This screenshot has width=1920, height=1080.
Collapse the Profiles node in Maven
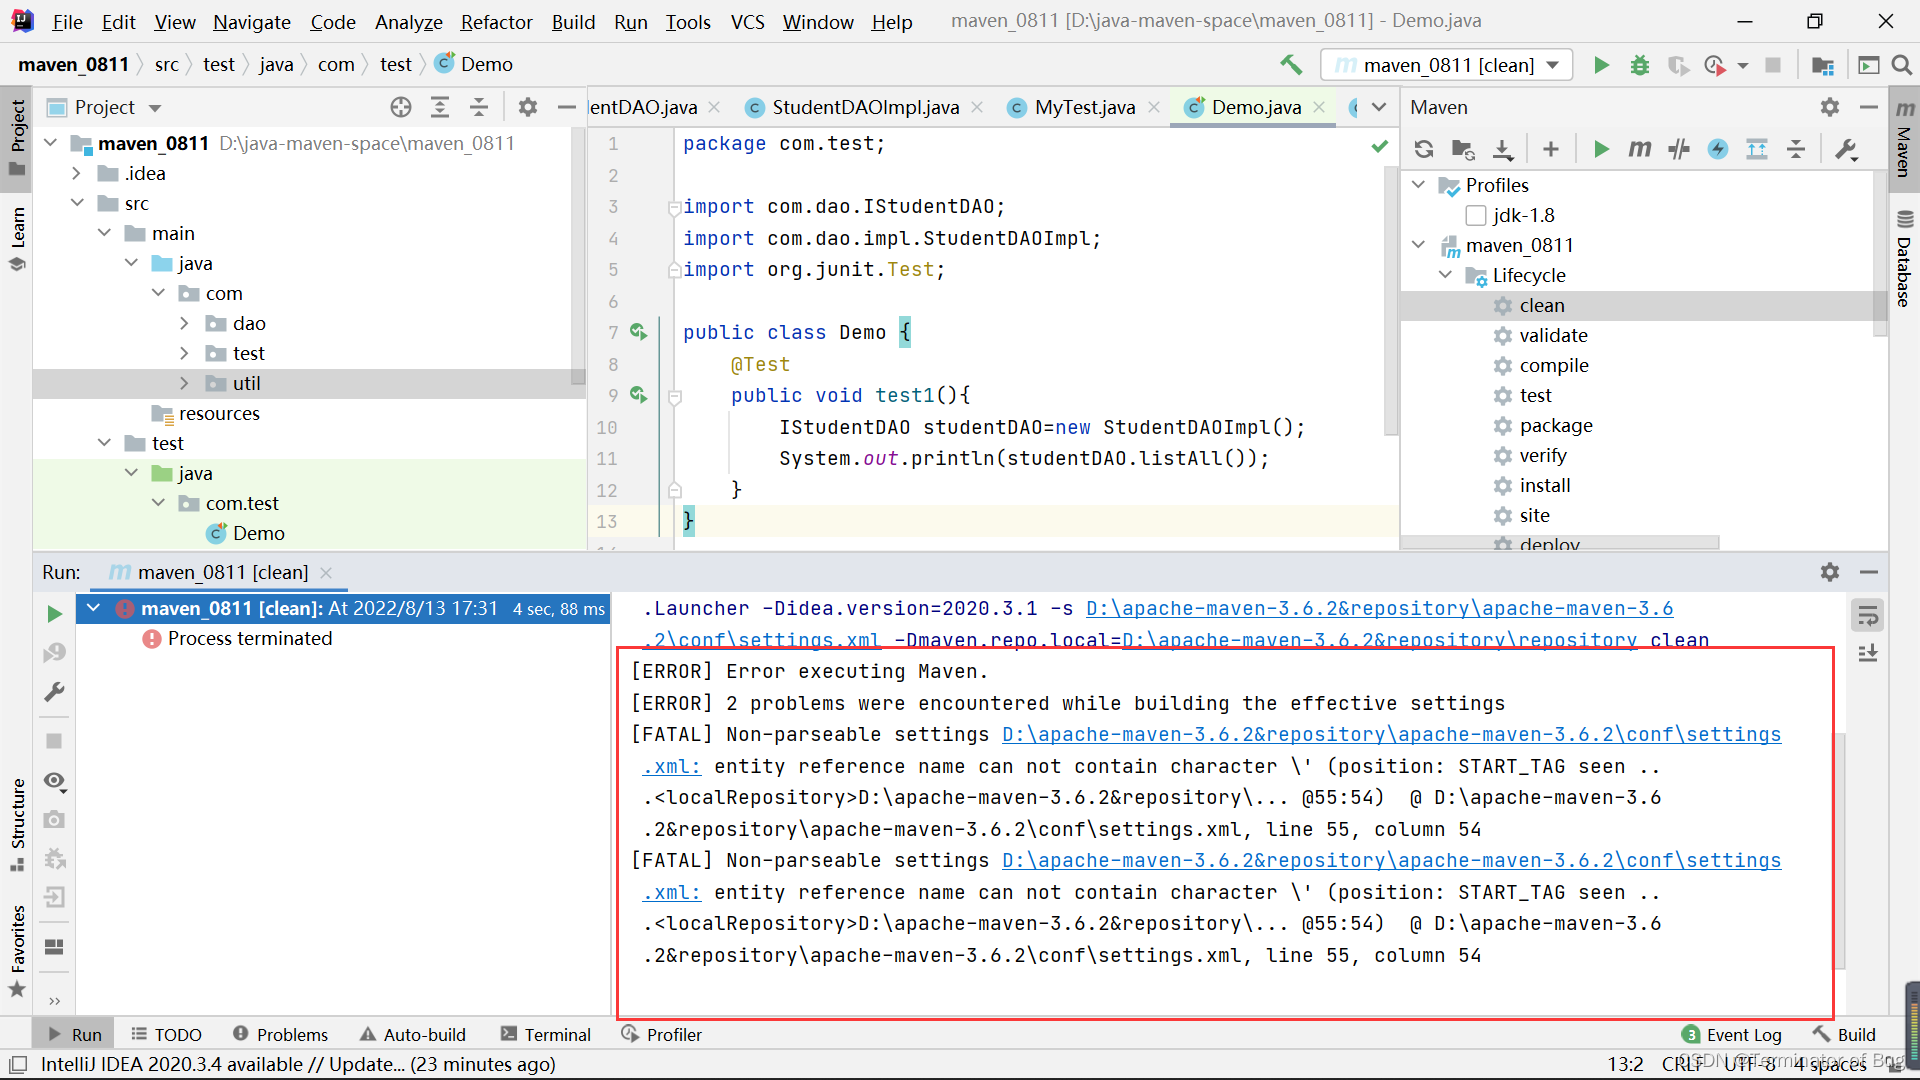point(1418,185)
